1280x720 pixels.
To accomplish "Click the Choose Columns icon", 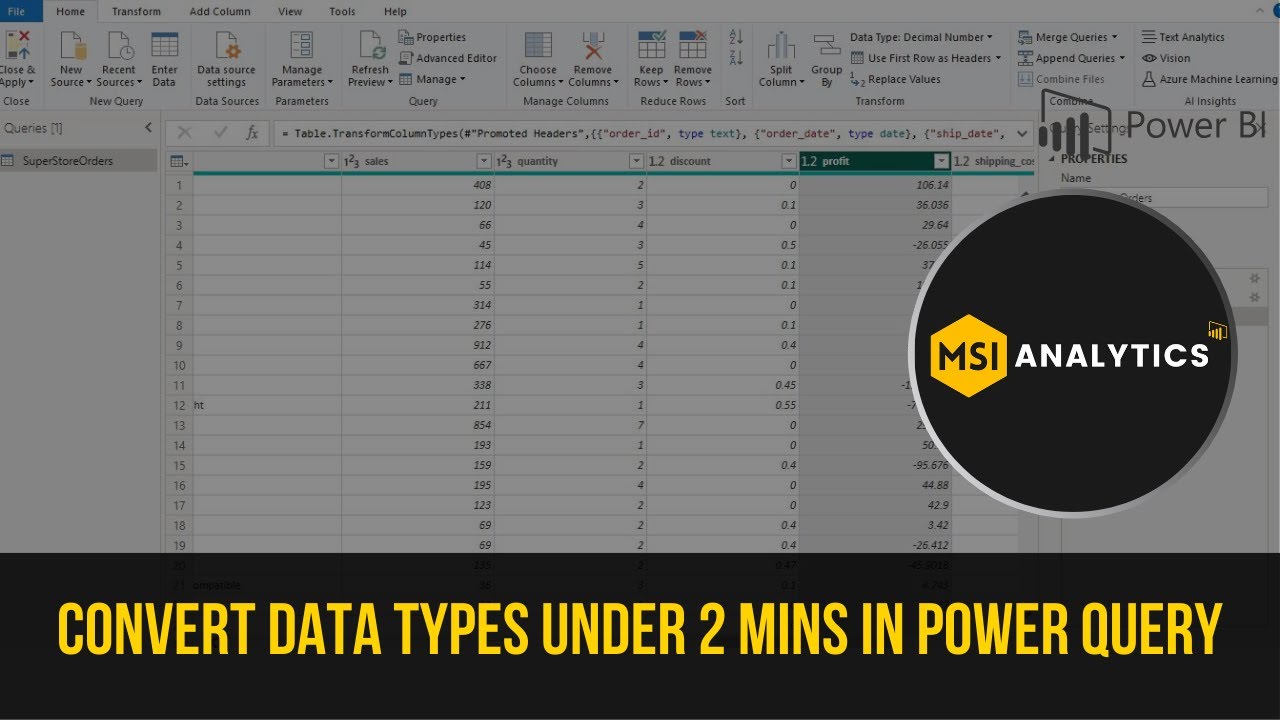I will [538, 46].
